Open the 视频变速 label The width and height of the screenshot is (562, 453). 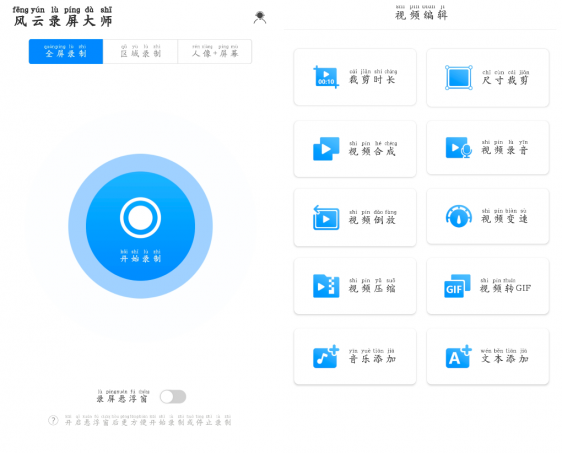[505, 216]
